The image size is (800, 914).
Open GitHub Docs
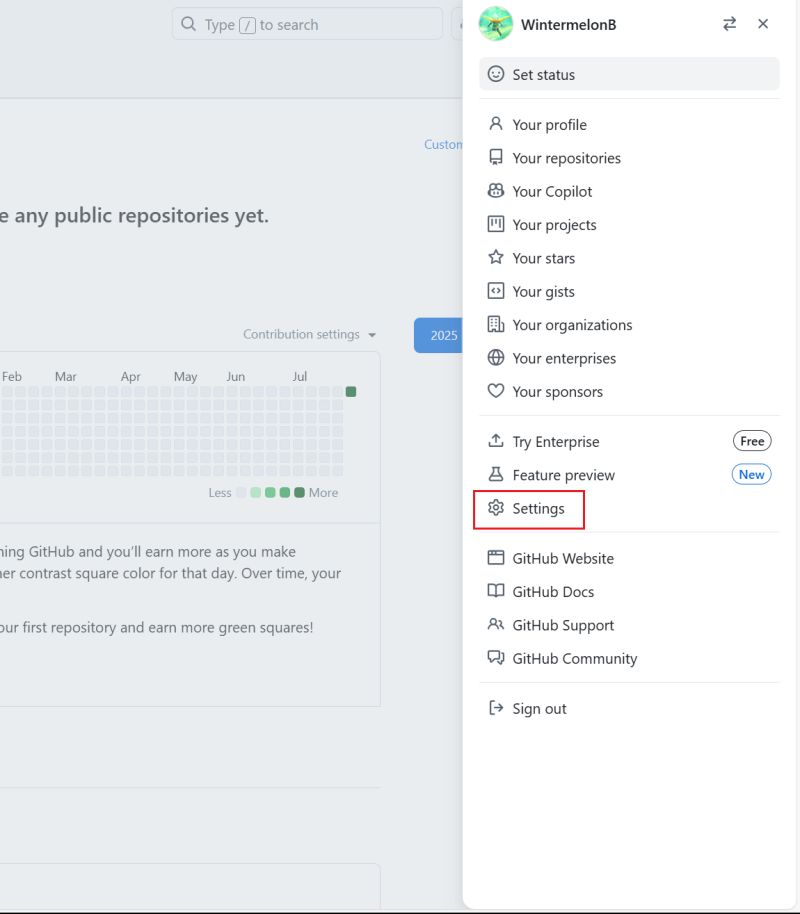pyautogui.click(x=553, y=591)
